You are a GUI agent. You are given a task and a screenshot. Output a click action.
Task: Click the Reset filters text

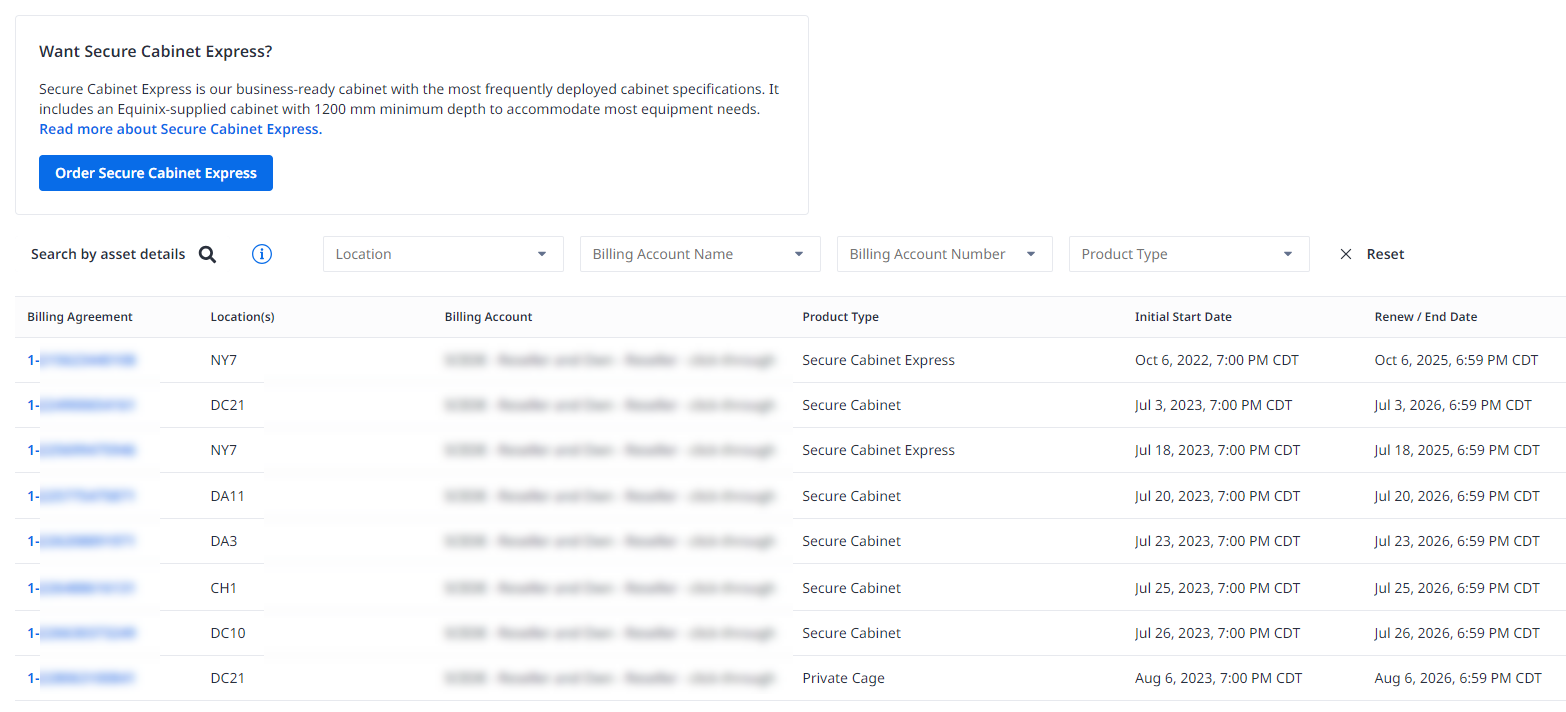(x=1385, y=254)
